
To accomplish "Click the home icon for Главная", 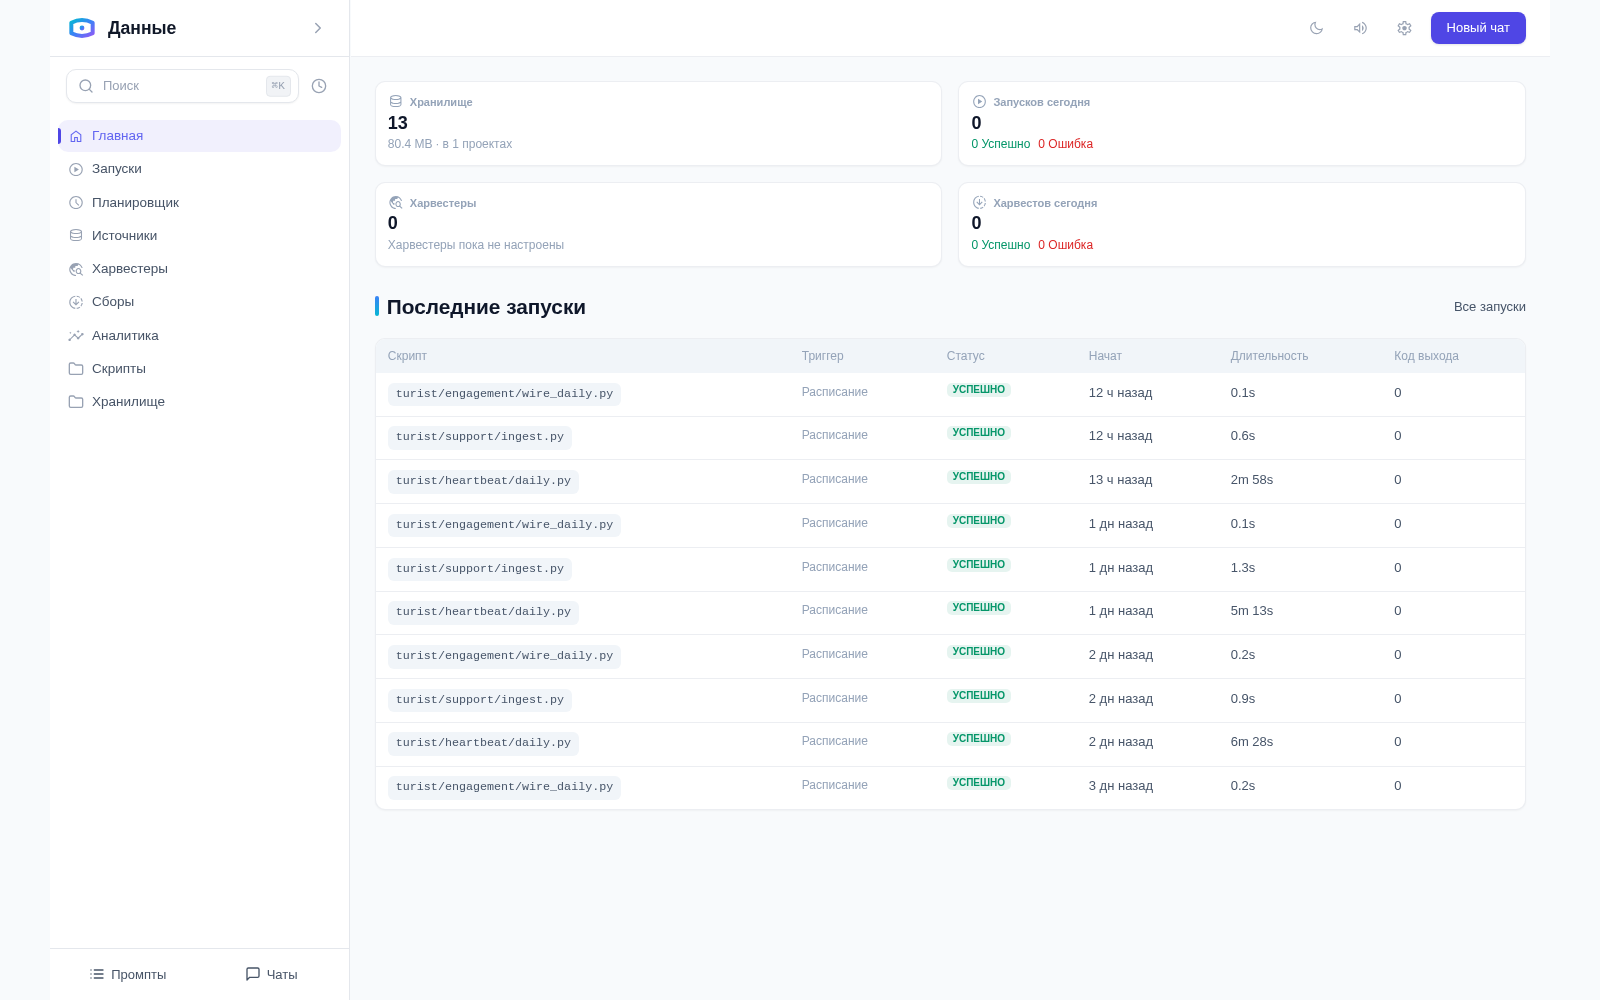I will coord(76,136).
